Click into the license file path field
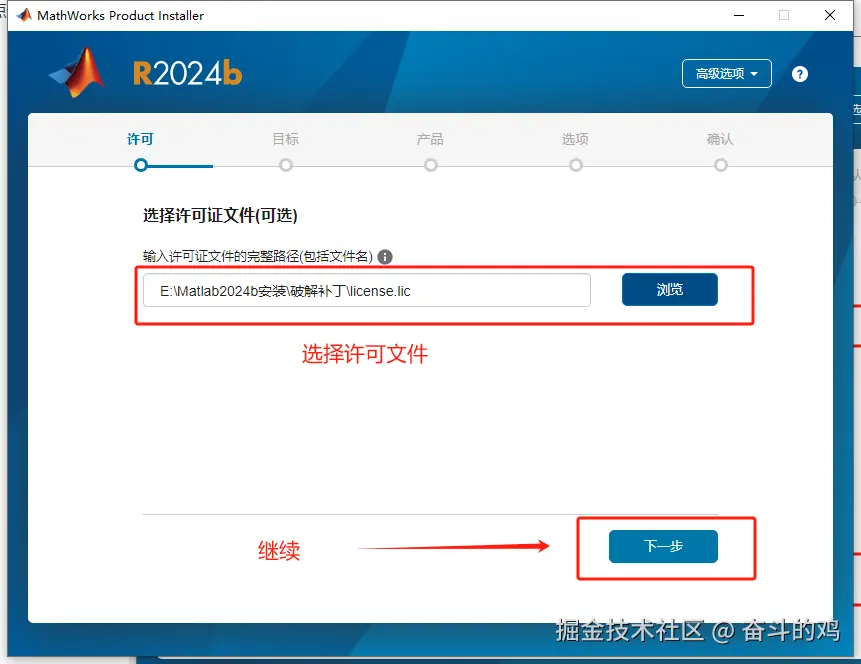Viewport: 861px width, 664px height. (x=367, y=290)
